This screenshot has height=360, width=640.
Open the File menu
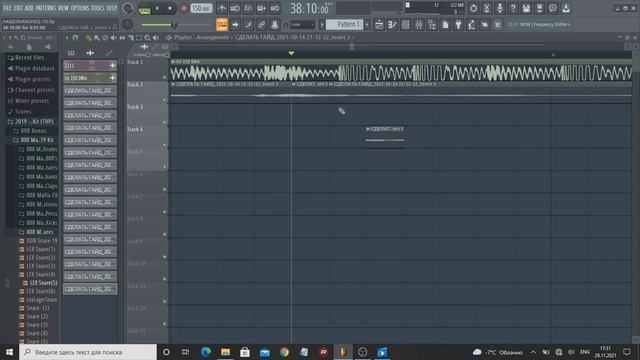pos(7,8)
